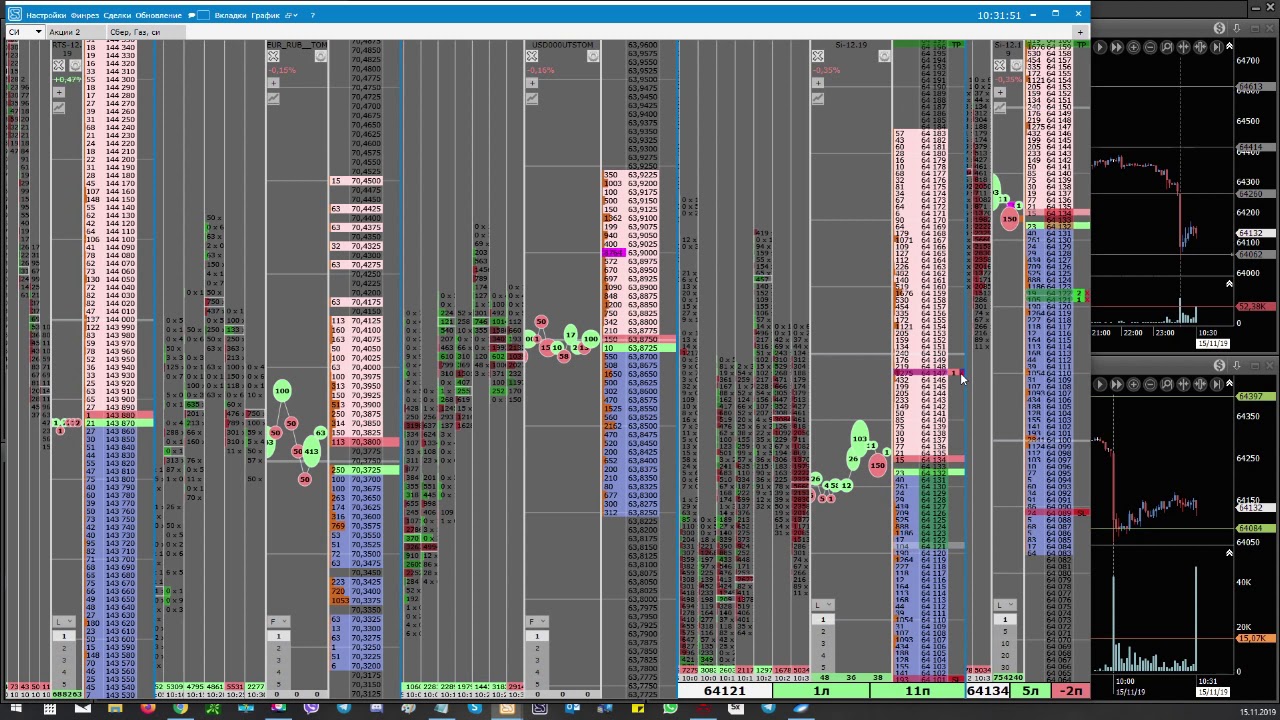Click the plus button in the Si-12.19 panel
1280x720 pixels.
click(817, 83)
